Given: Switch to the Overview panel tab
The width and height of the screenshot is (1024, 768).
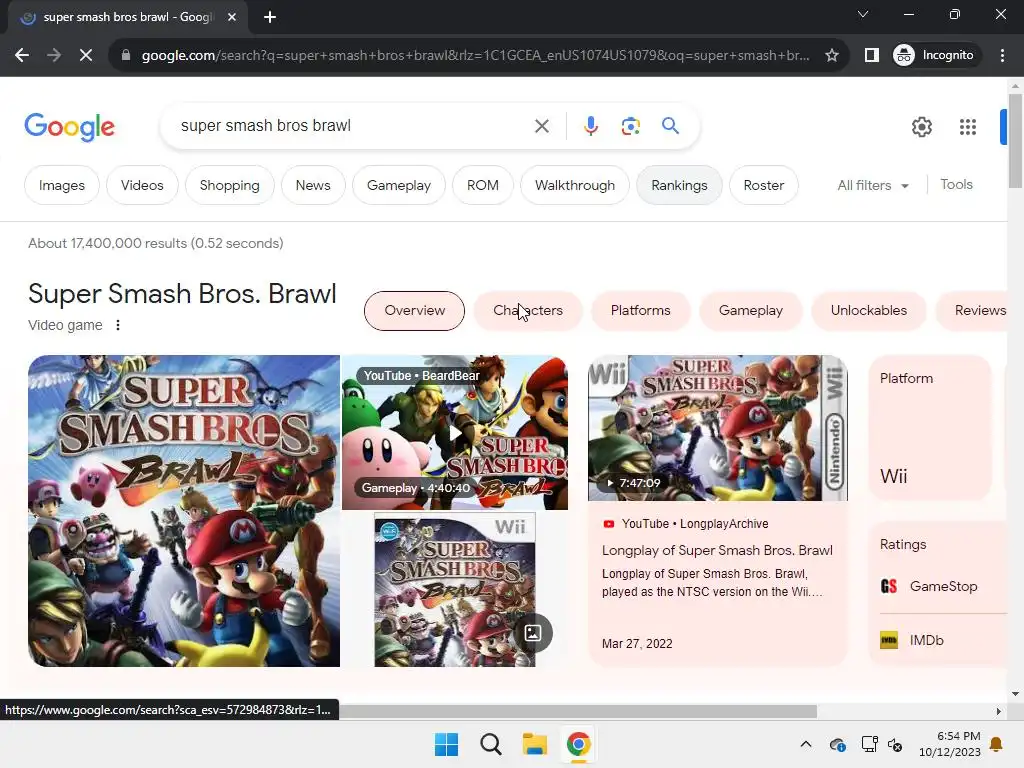Looking at the screenshot, I should tap(415, 311).
